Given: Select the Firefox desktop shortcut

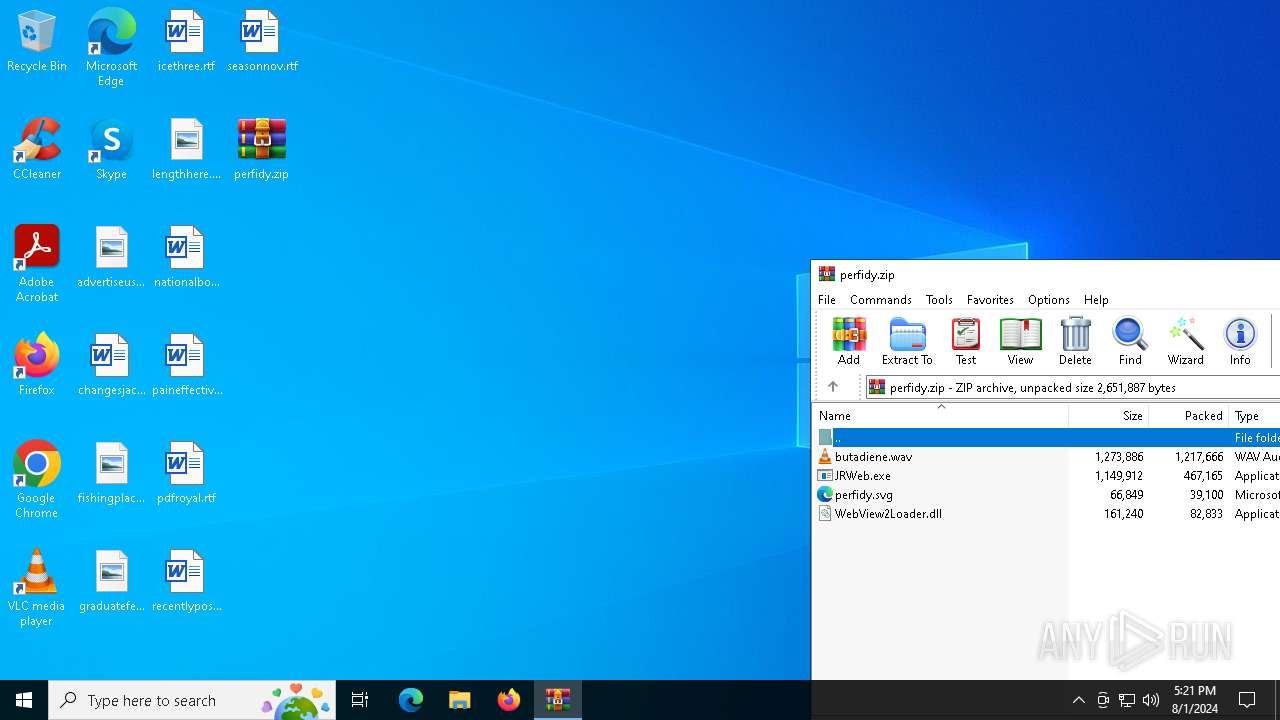Looking at the screenshot, I should coord(37,365).
